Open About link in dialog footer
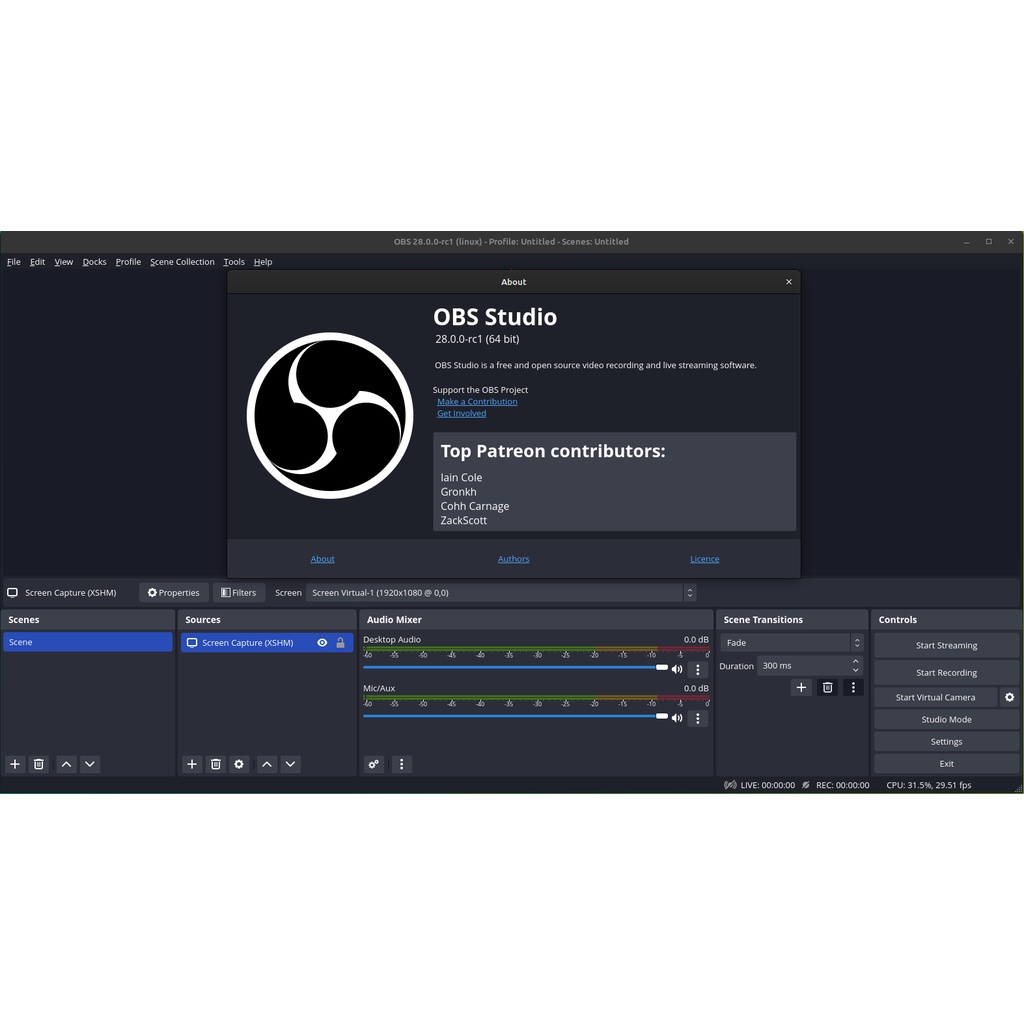 (x=323, y=559)
